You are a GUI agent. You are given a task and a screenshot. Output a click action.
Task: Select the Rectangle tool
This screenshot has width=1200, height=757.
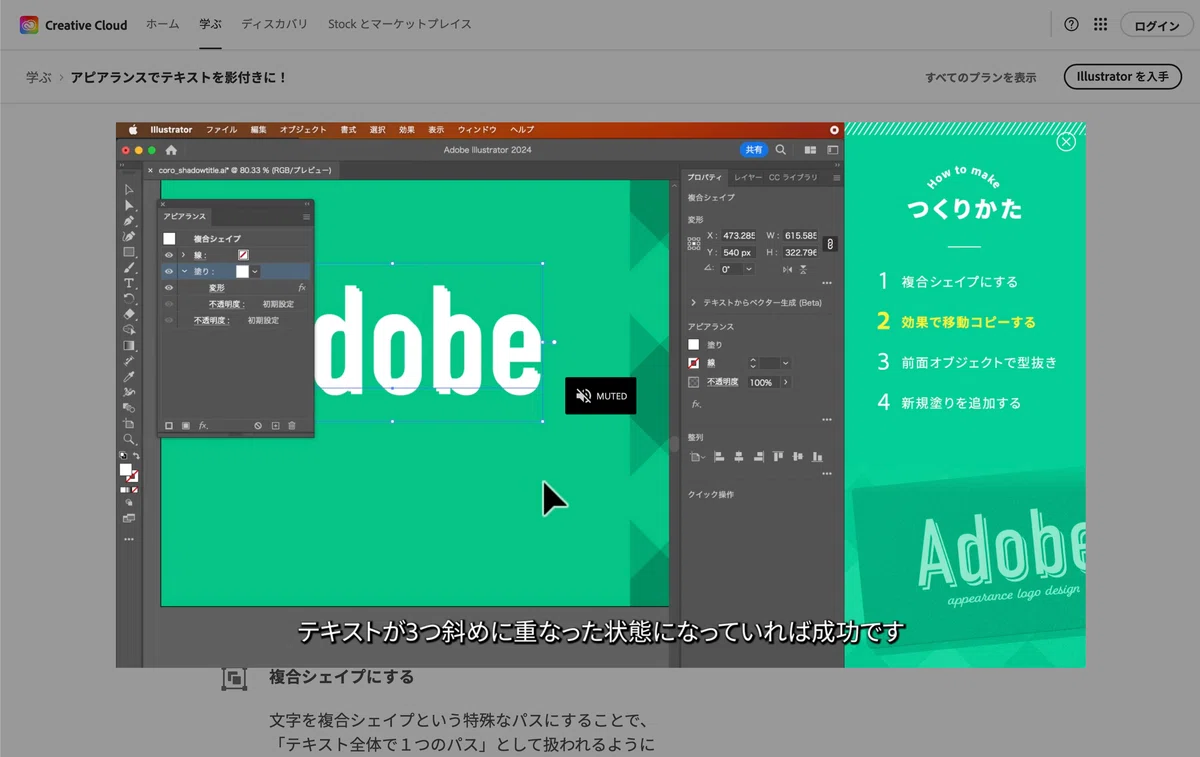pyautogui.click(x=129, y=252)
